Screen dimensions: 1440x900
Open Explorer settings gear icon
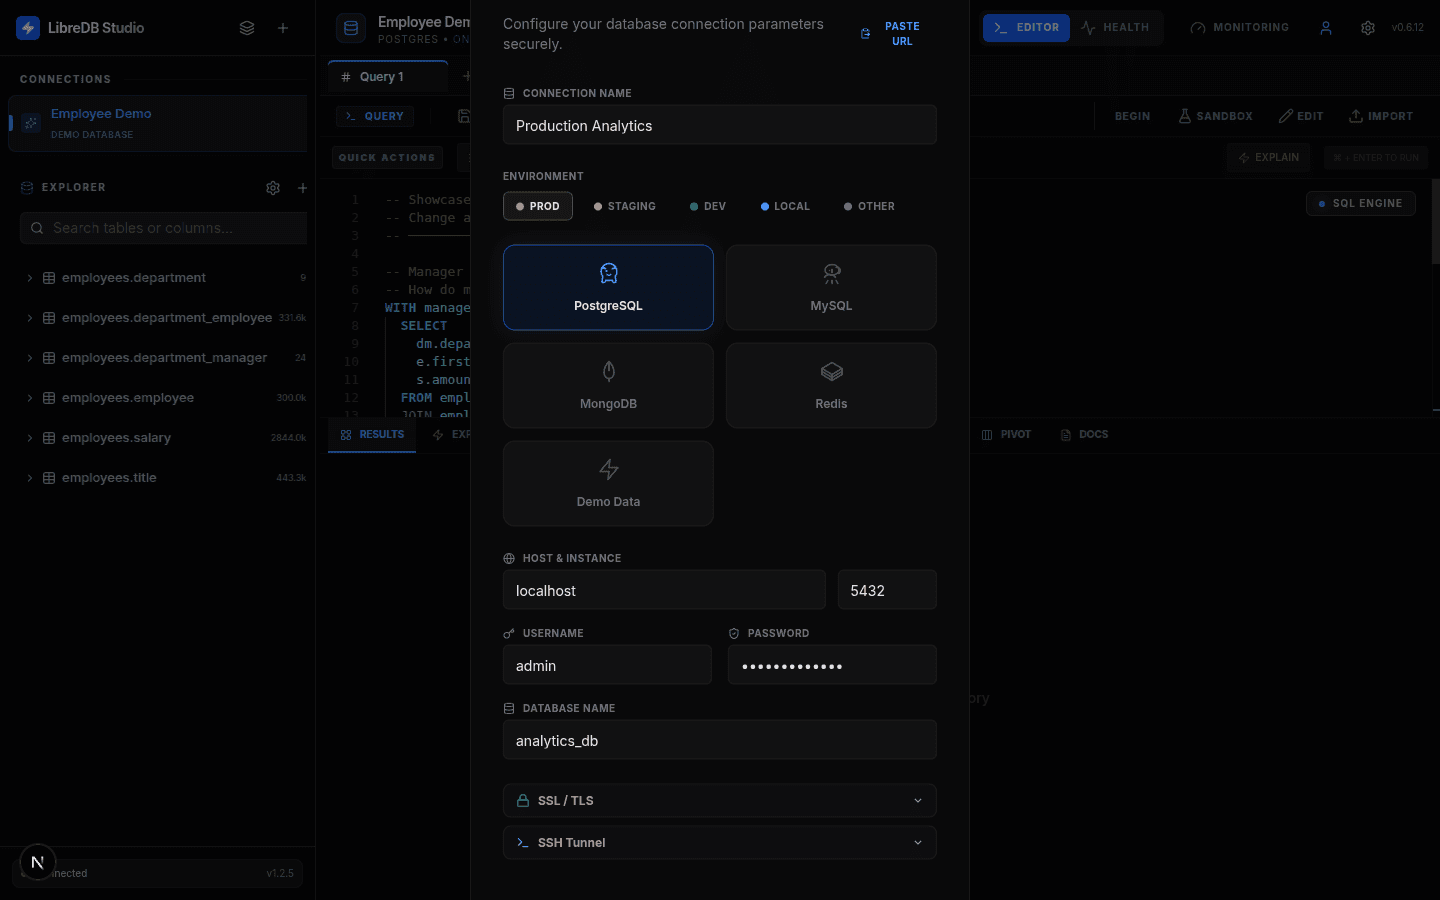click(273, 188)
